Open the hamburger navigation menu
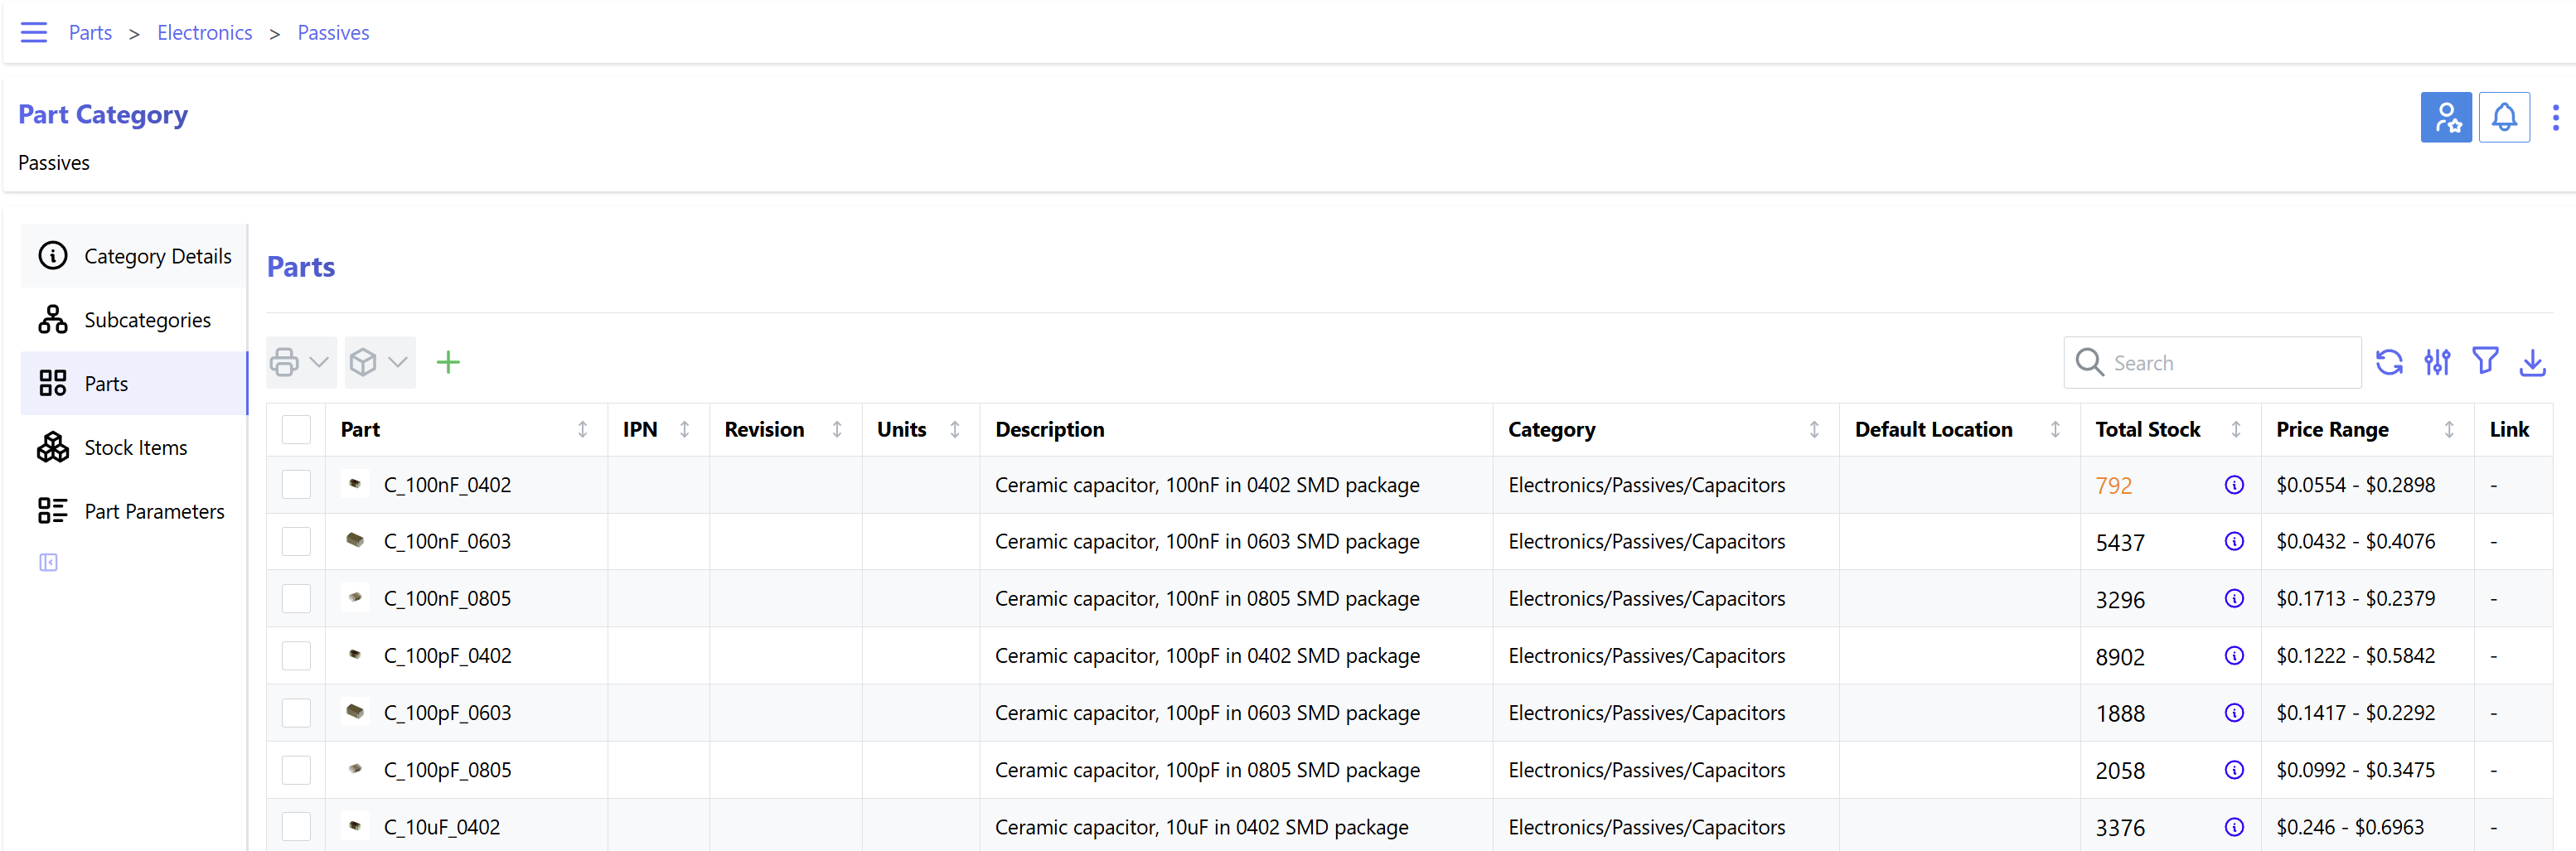The height and width of the screenshot is (851, 2576). (34, 33)
